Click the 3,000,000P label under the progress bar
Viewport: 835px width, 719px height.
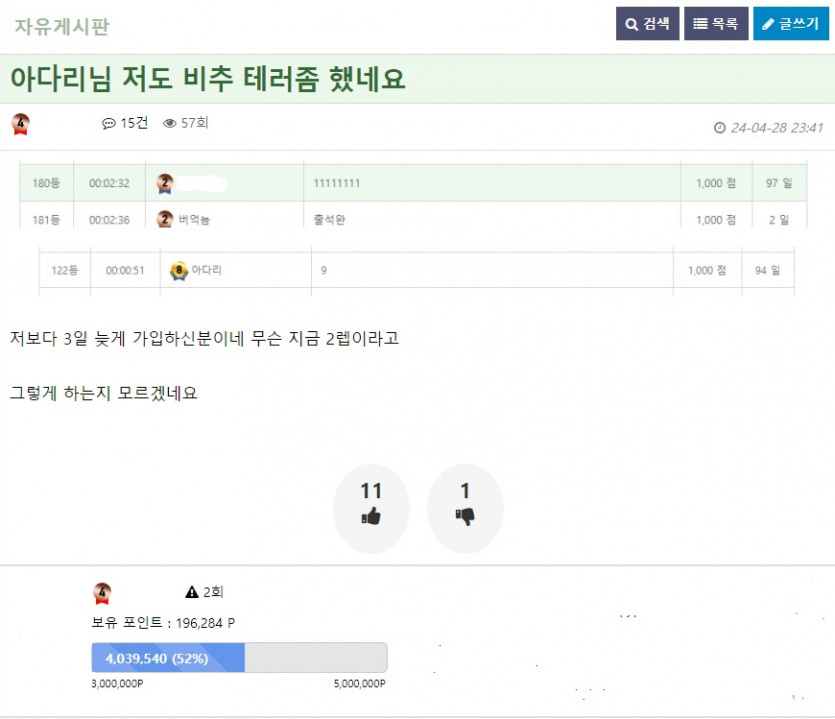pos(117,683)
